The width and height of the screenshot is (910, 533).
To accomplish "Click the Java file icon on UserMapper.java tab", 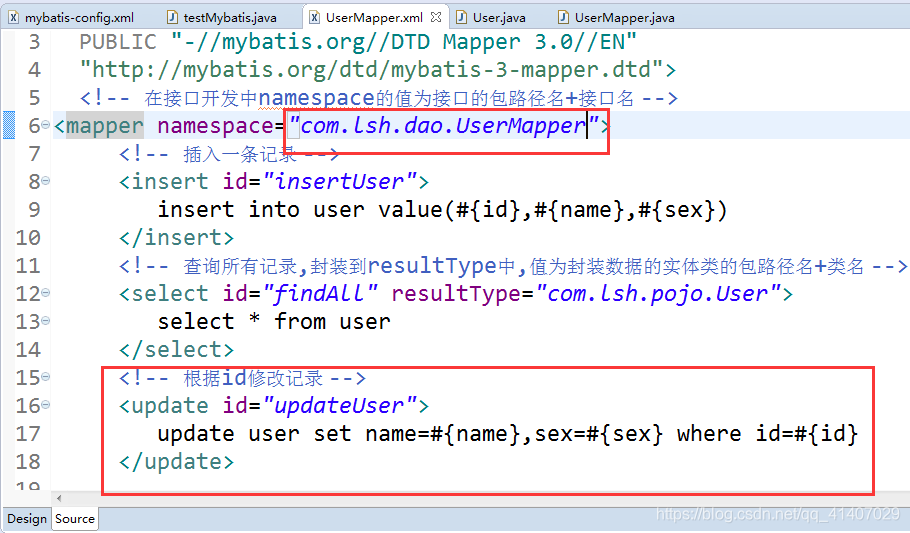I will [564, 17].
